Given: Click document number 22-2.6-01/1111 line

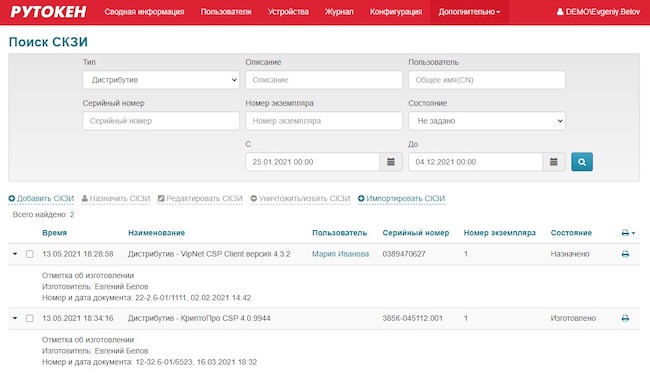Looking at the screenshot, I should coord(146,298).
